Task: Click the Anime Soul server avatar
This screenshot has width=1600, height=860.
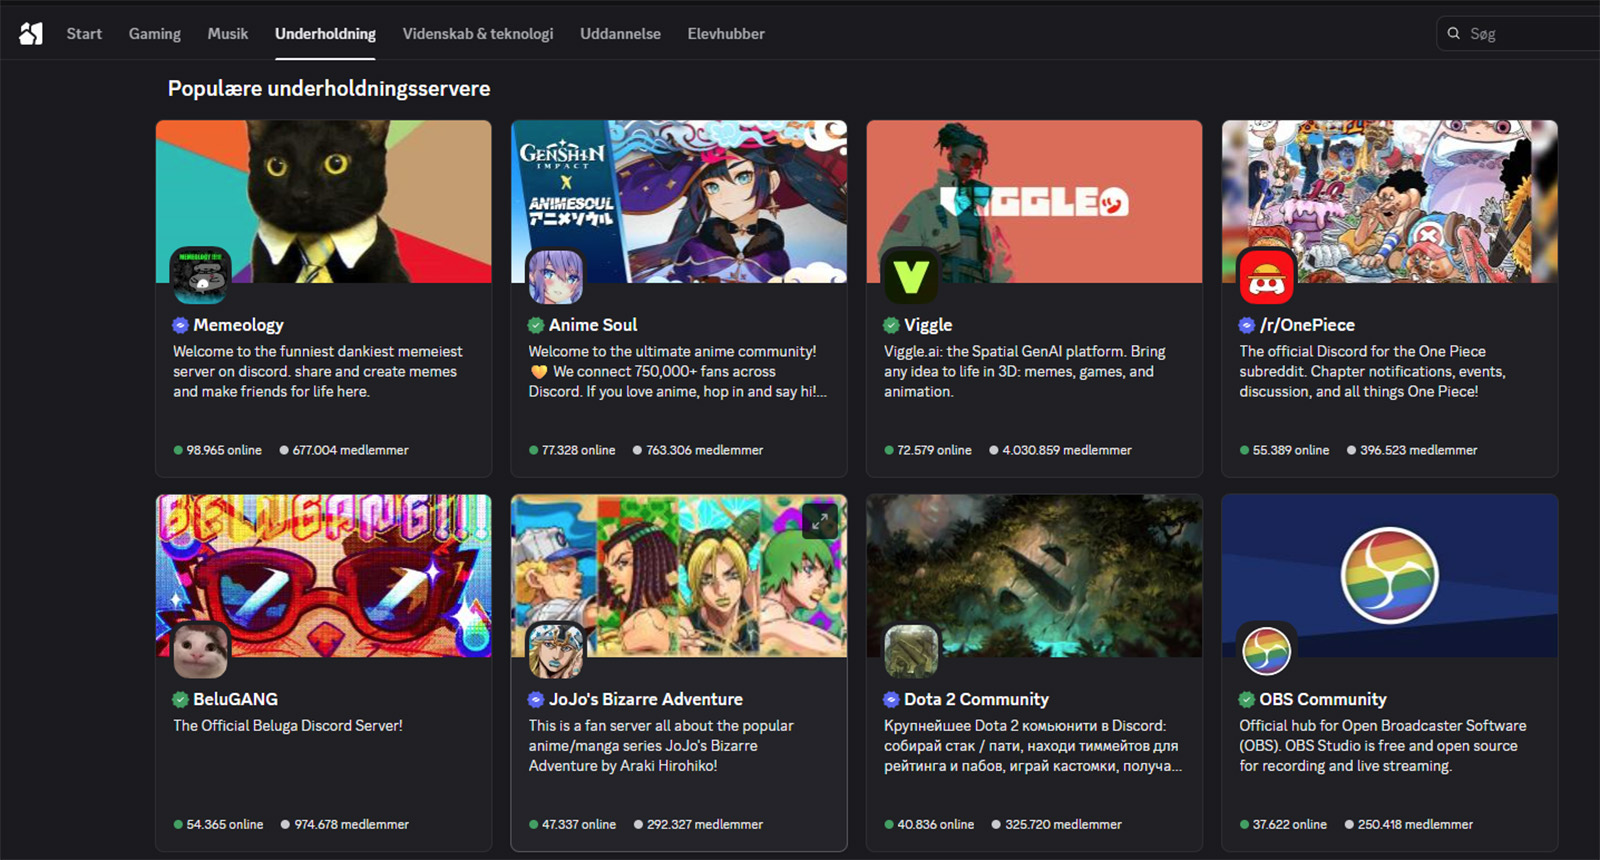Action: [x=555, y=276]
